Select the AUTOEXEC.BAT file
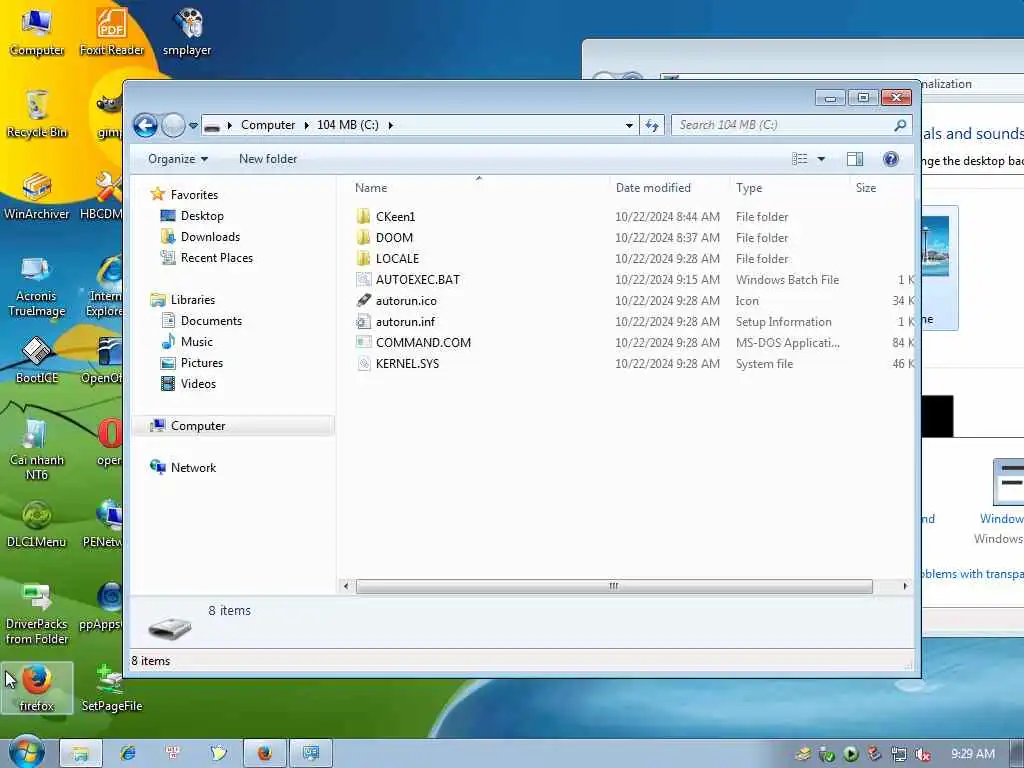Image resolution: width=1024 pixels, height=768 pixels. [x=417, y=280]
